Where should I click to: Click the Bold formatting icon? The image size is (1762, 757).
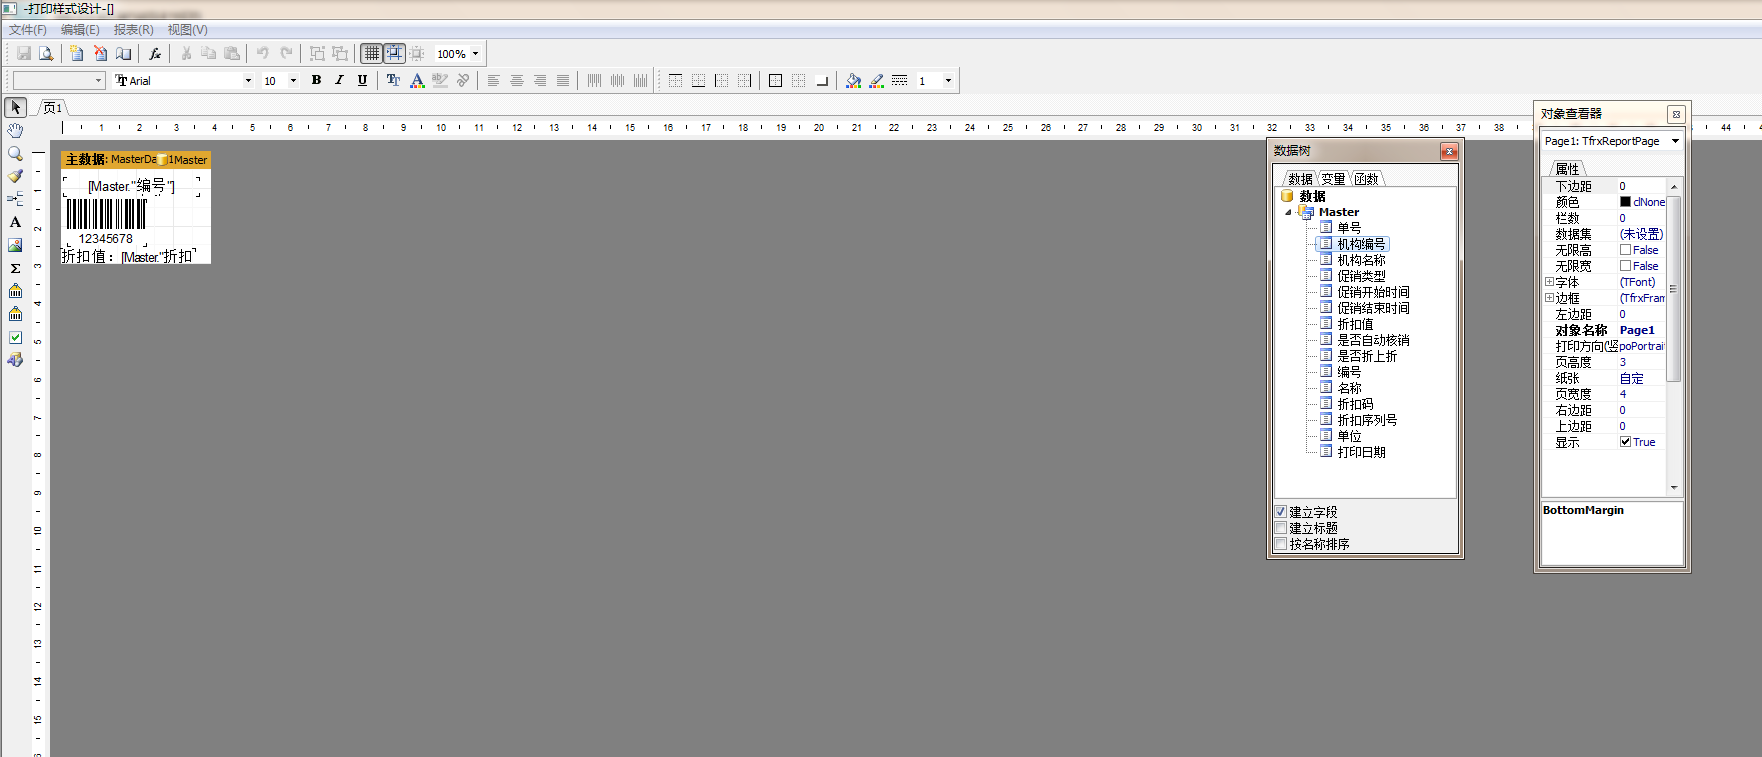pos(316,81)
